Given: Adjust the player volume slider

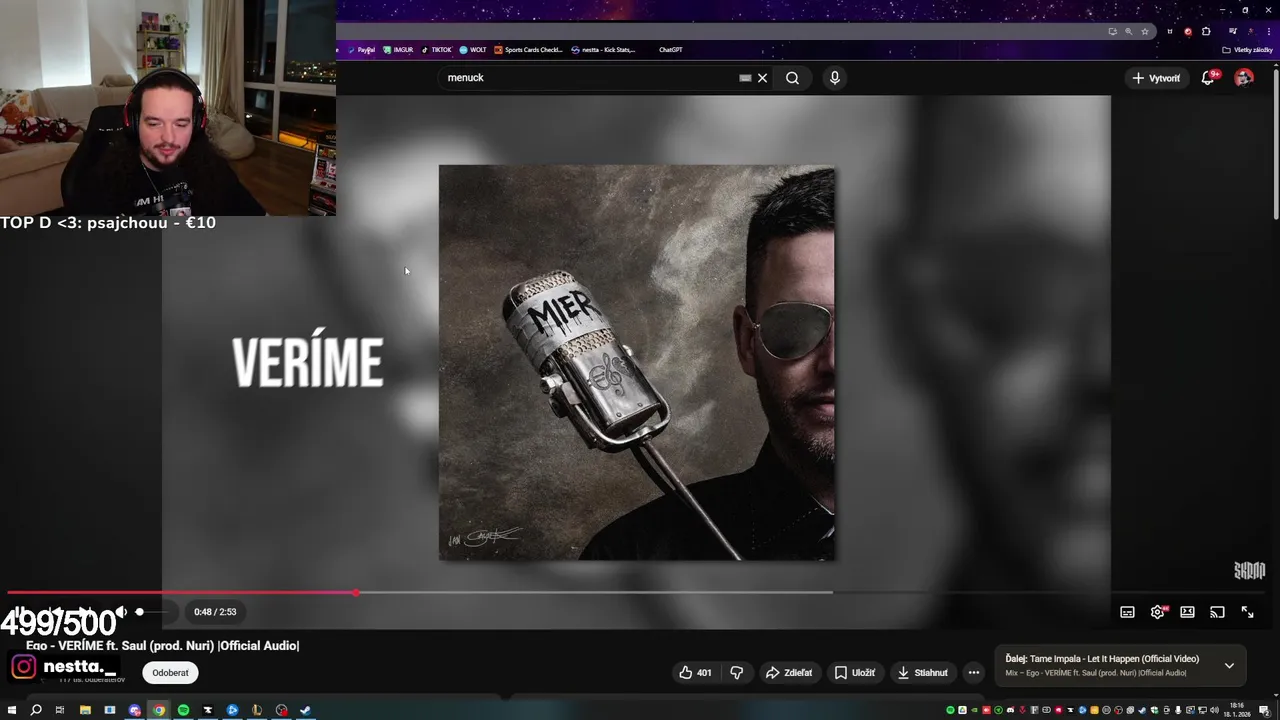Looking at the screenshot, I should [154, 612].
